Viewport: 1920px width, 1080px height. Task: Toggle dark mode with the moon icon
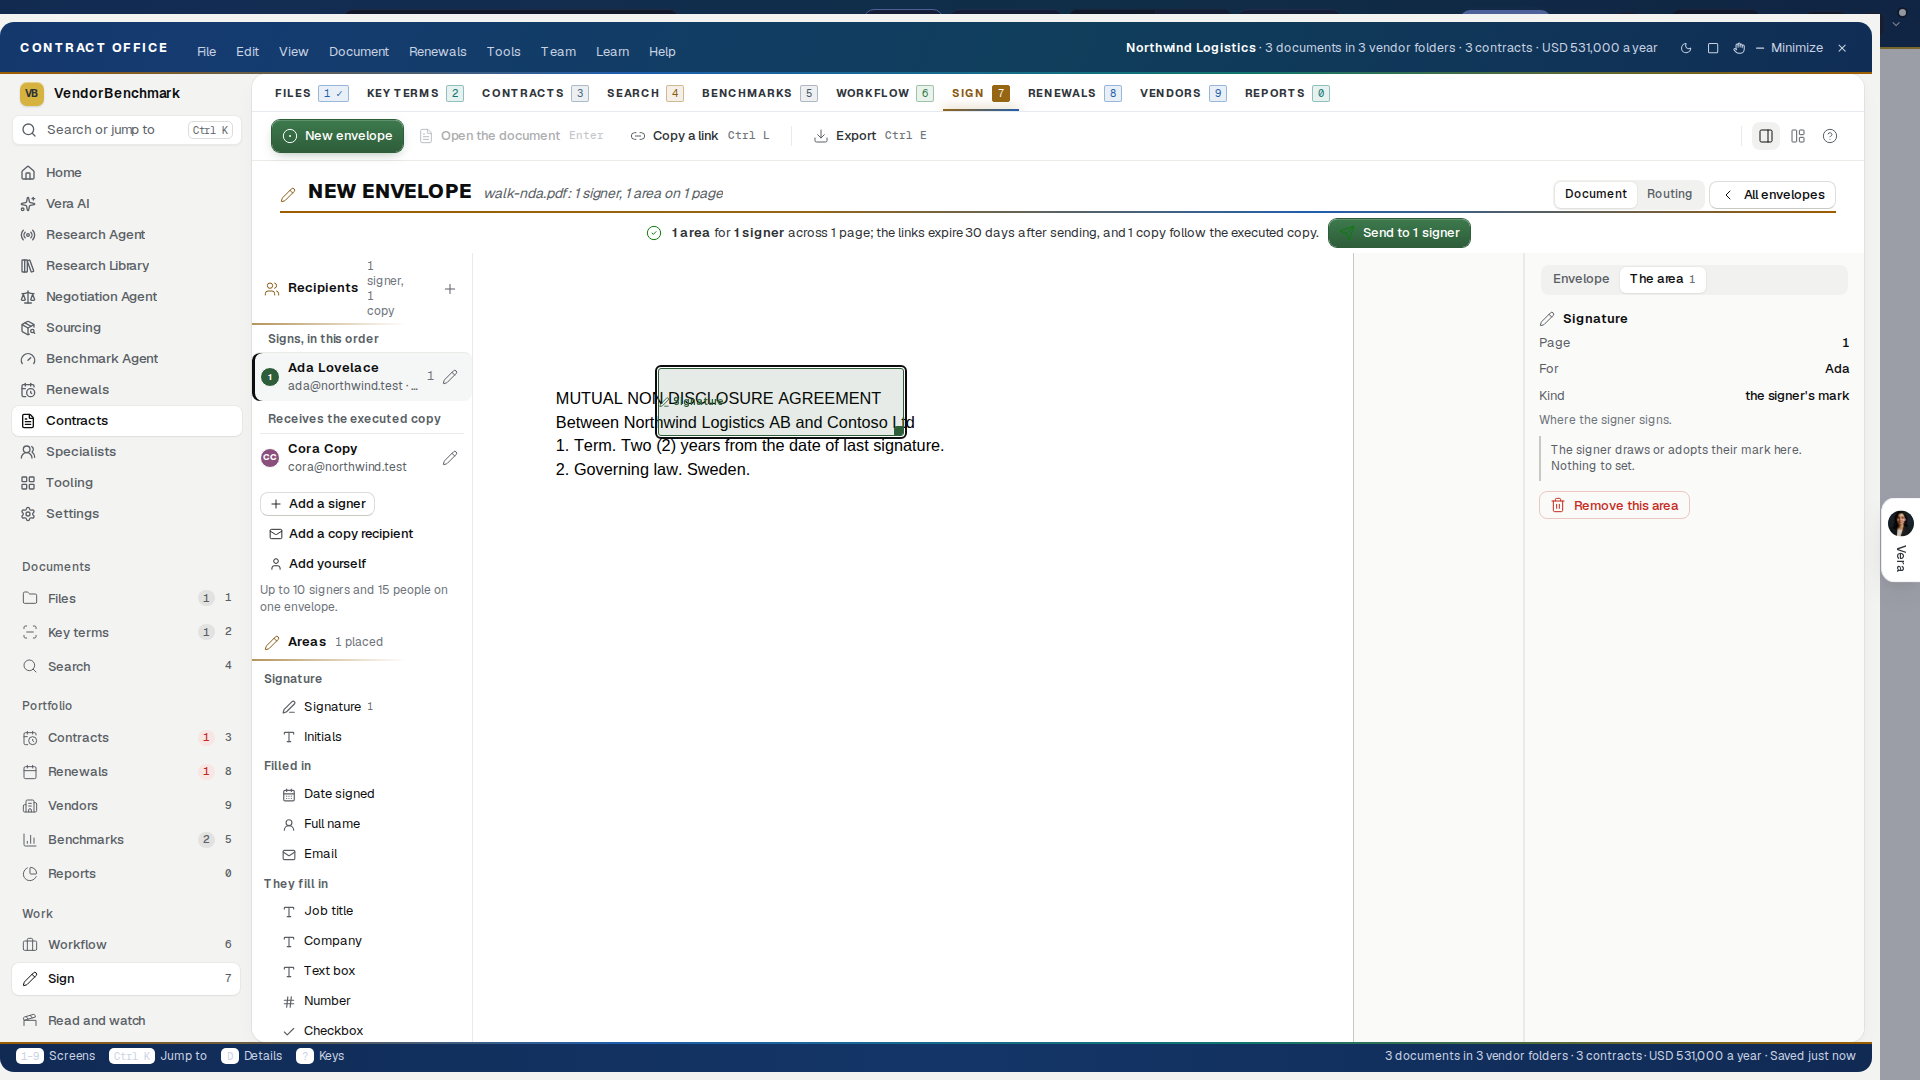click(1686, 48)
